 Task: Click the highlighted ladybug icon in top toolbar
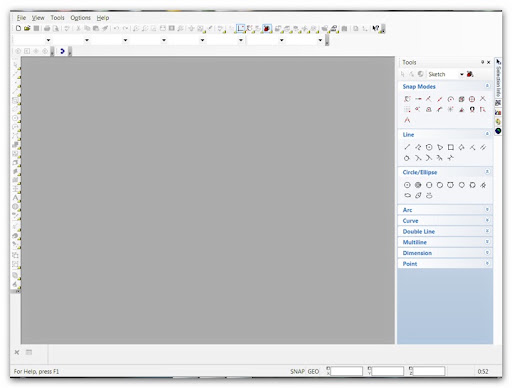267,29
